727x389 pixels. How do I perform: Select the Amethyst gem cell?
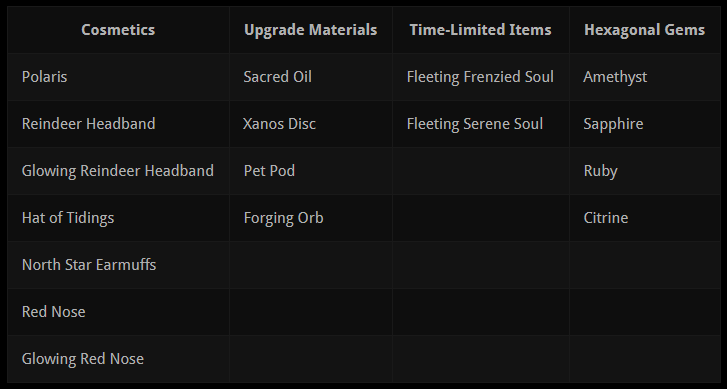point(644,77)
